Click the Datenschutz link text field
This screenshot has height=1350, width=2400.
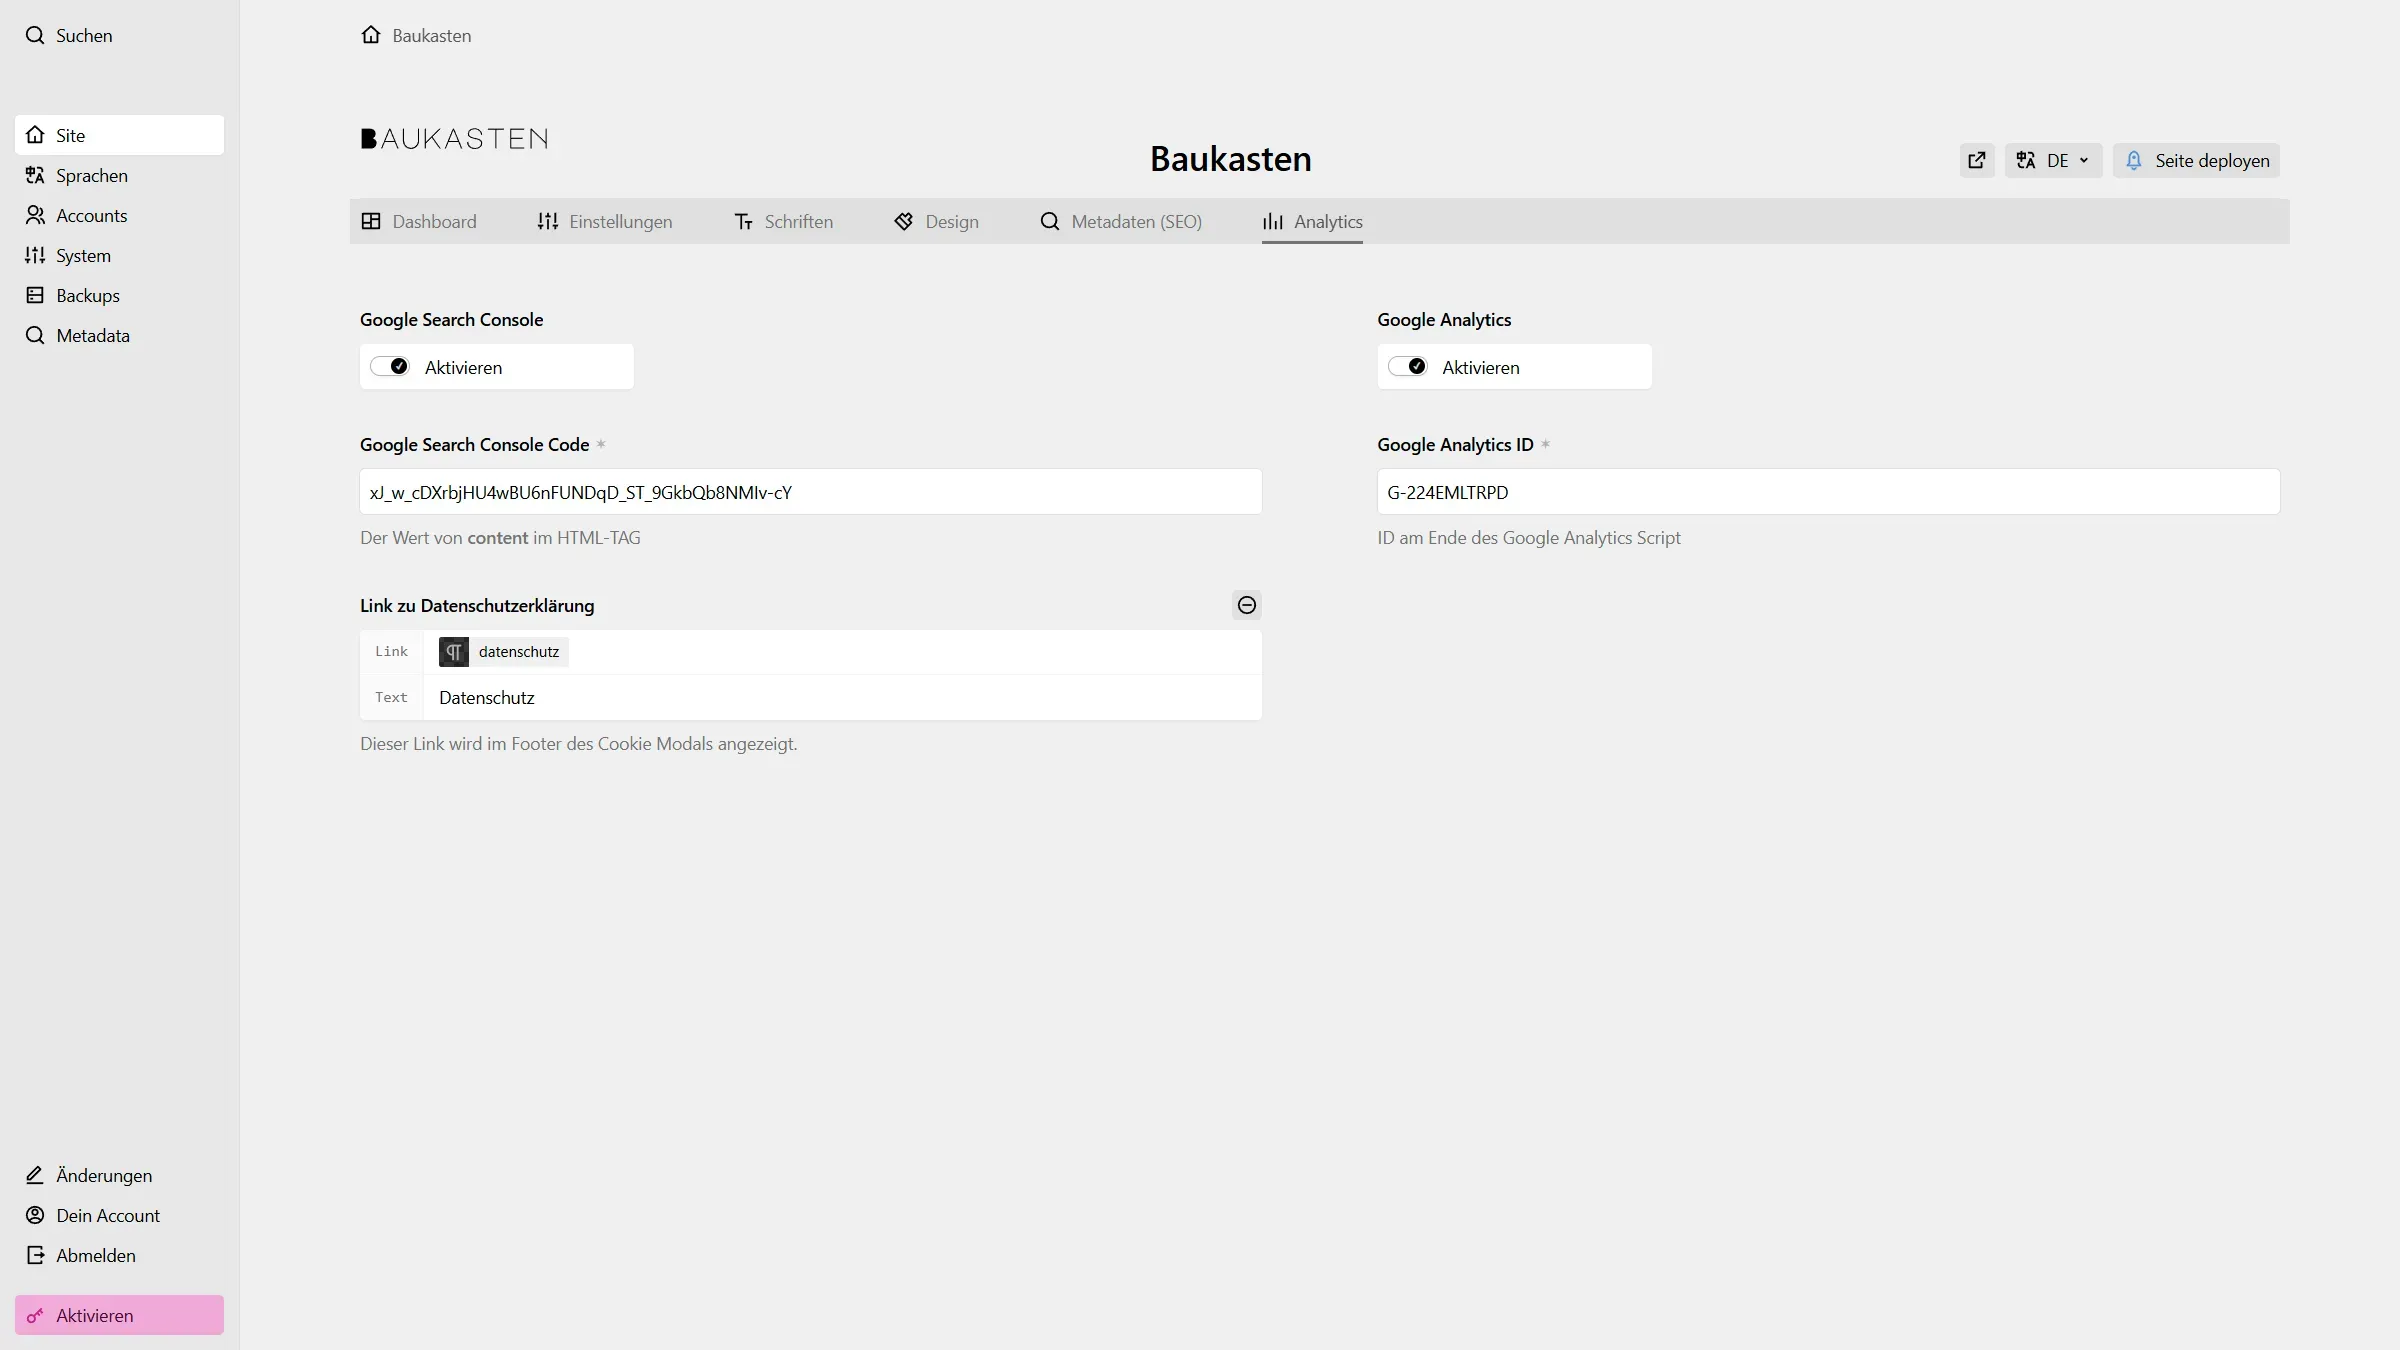click(x=840, y=698)
